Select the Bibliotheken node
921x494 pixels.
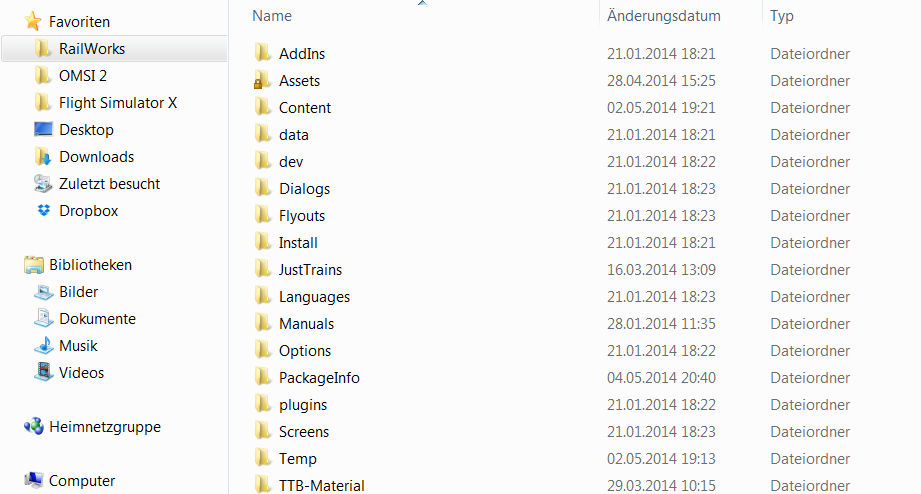tap(90, 265)
